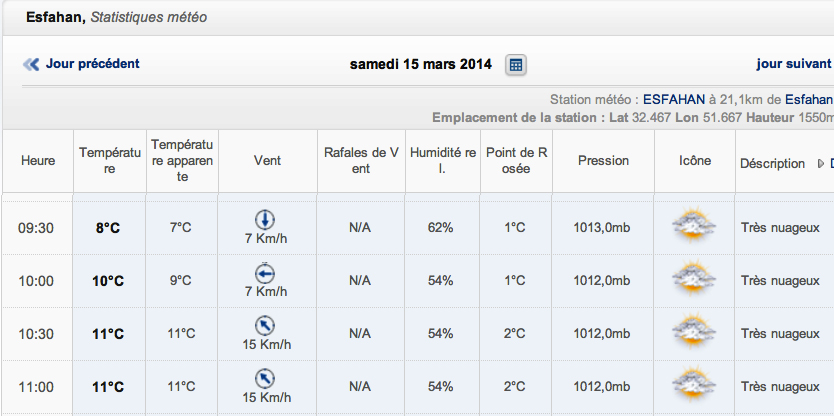
Task: Open the ESFAHAN weather station link
Action: pos(674,99)
